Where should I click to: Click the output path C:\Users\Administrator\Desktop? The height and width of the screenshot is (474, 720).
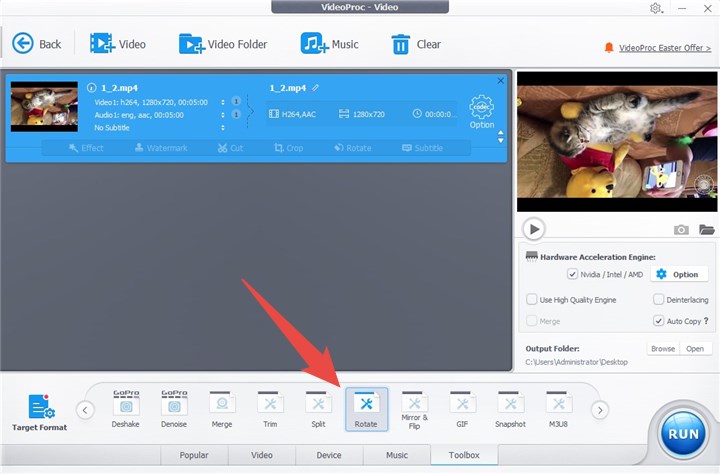576,362
